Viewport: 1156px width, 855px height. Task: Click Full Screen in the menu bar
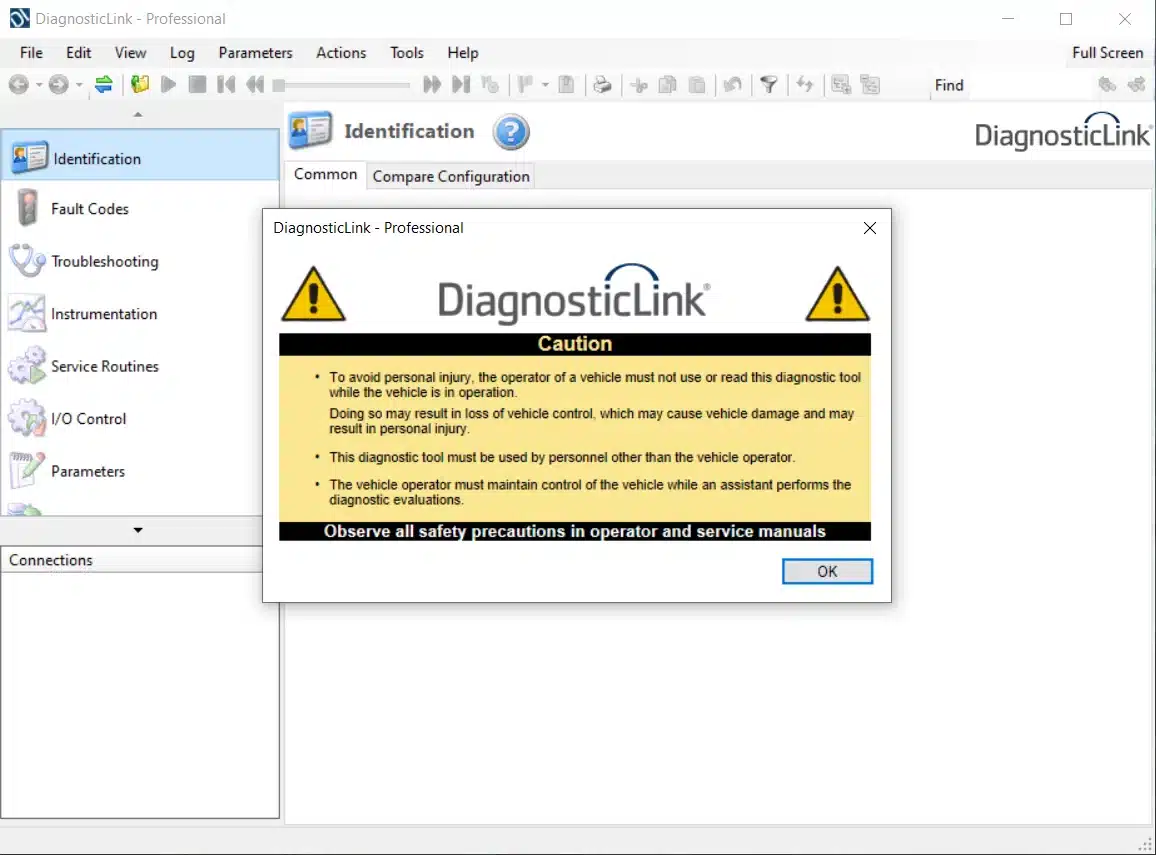point(1107,53)
